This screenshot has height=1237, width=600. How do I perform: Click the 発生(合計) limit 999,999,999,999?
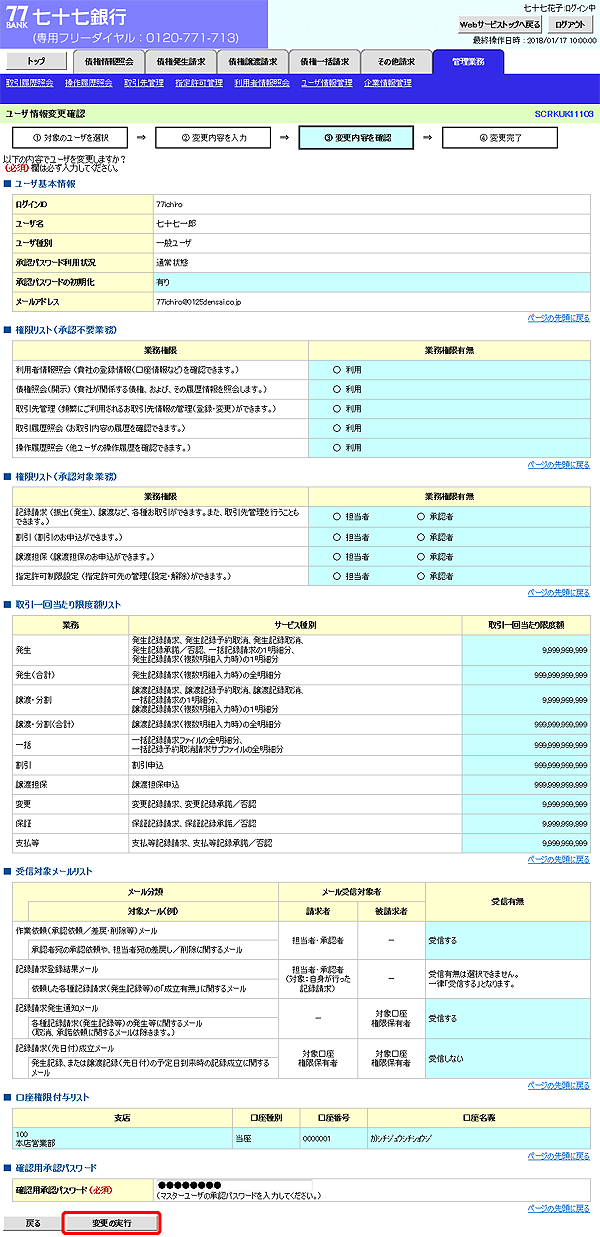[x=561, y=675]
